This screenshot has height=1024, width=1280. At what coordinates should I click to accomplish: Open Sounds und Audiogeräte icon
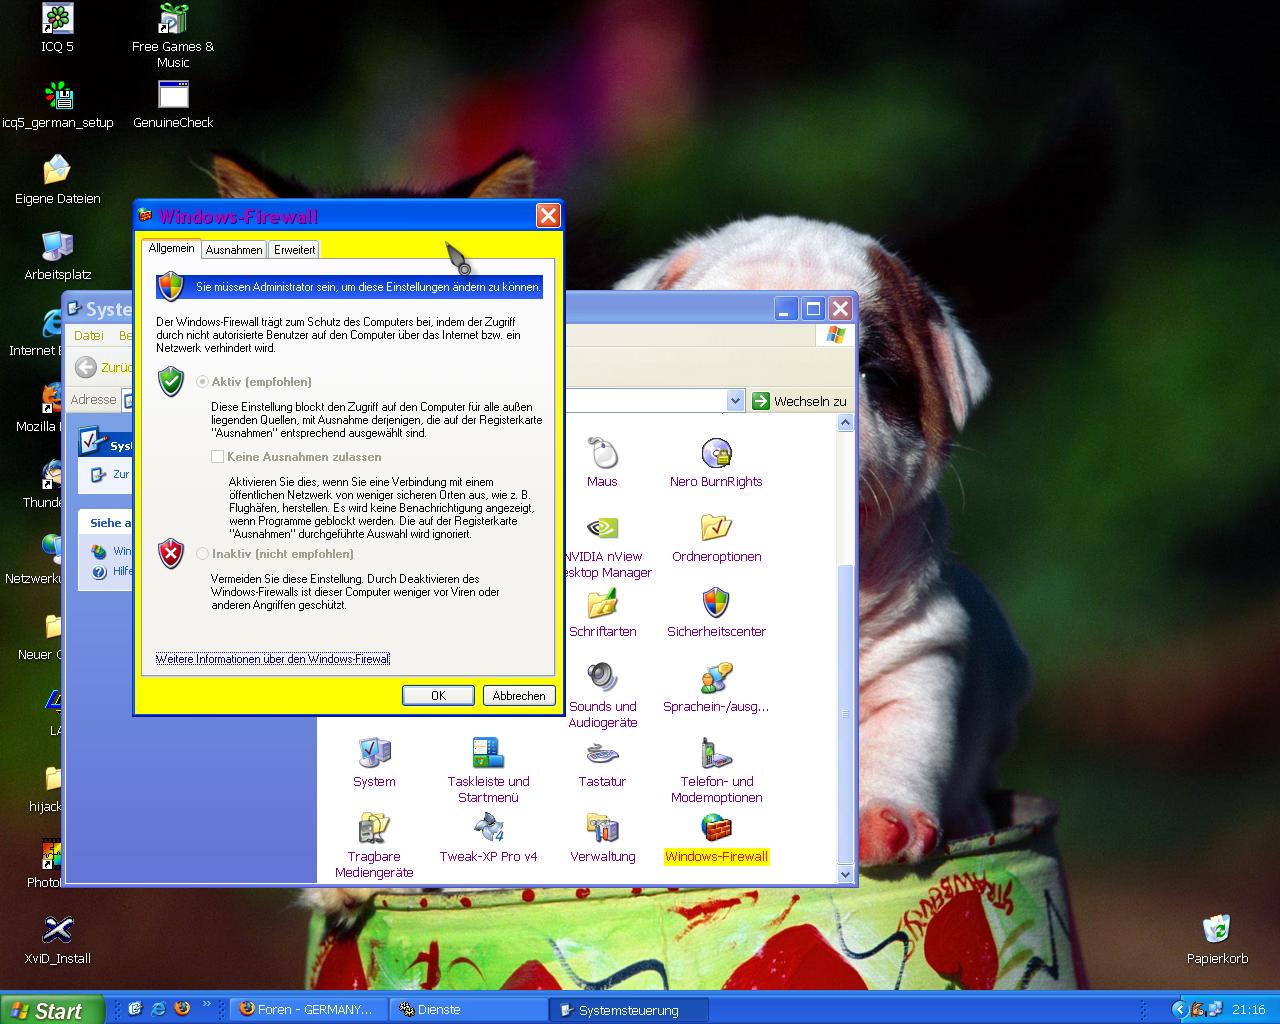point(602,679)
